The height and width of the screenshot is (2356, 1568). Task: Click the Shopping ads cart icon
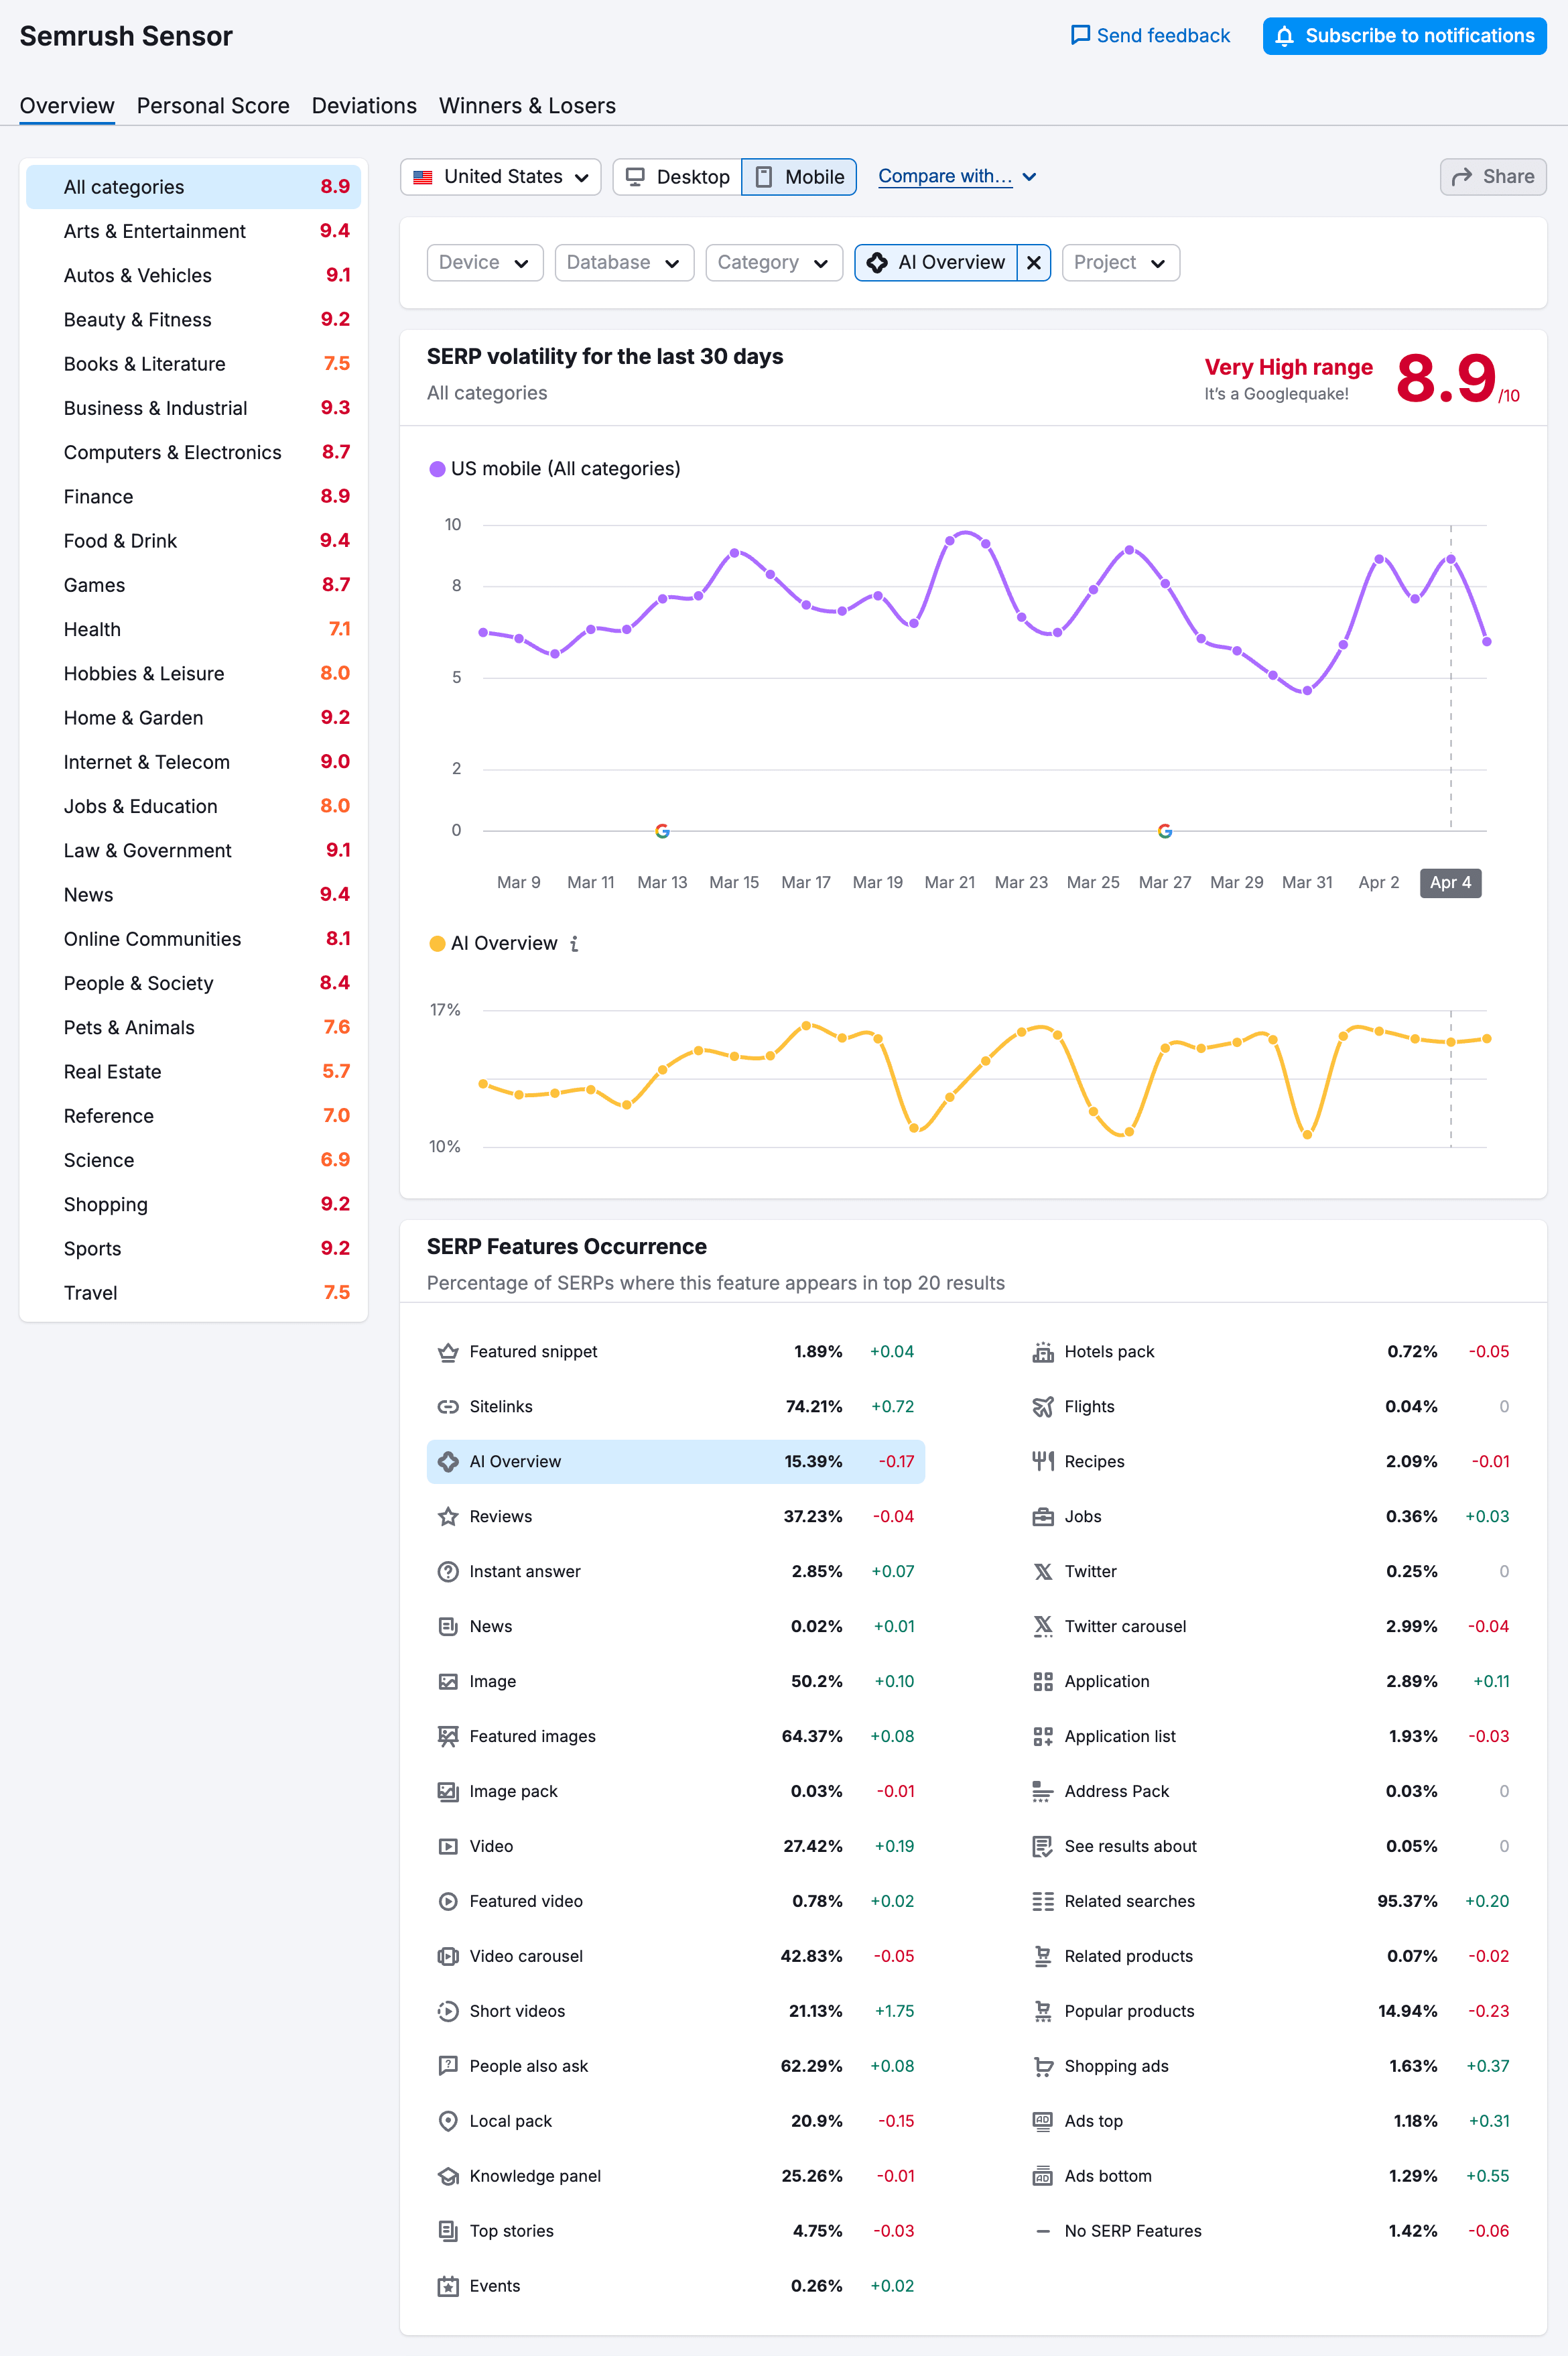pos(1043,2067)
